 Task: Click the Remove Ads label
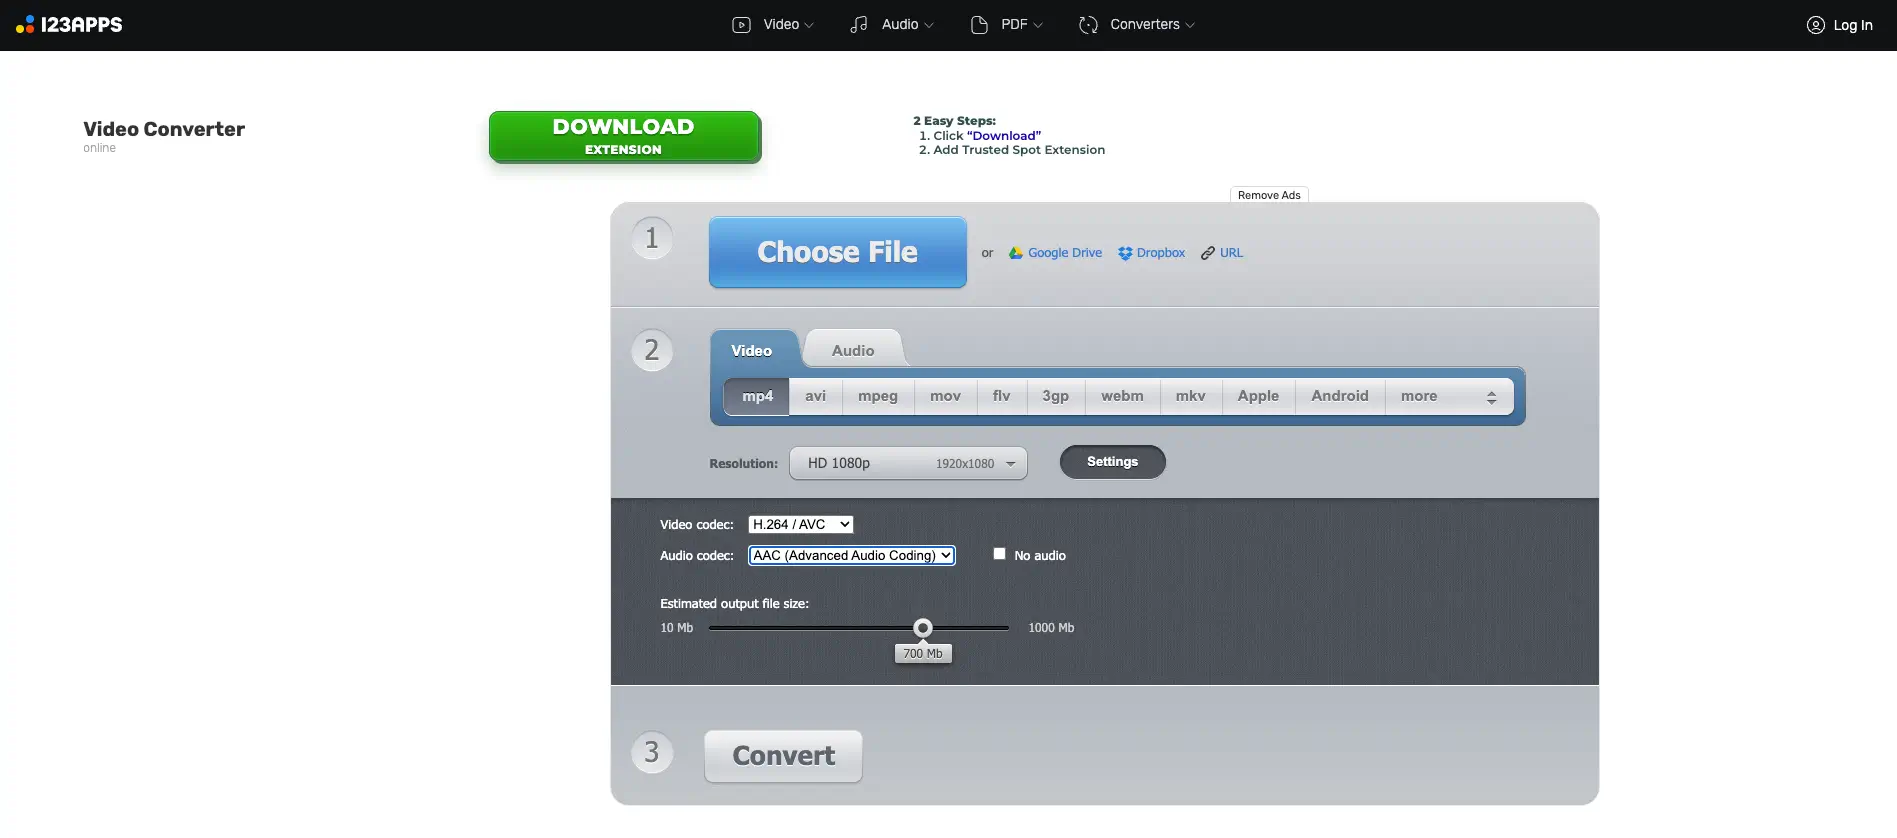click(x=1268, y=195)
